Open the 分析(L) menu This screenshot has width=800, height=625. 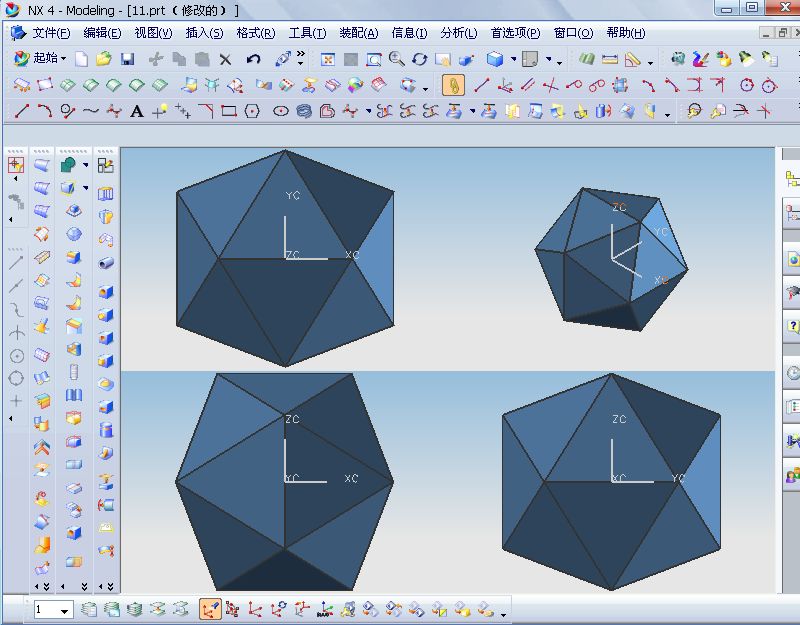point(459,33)
